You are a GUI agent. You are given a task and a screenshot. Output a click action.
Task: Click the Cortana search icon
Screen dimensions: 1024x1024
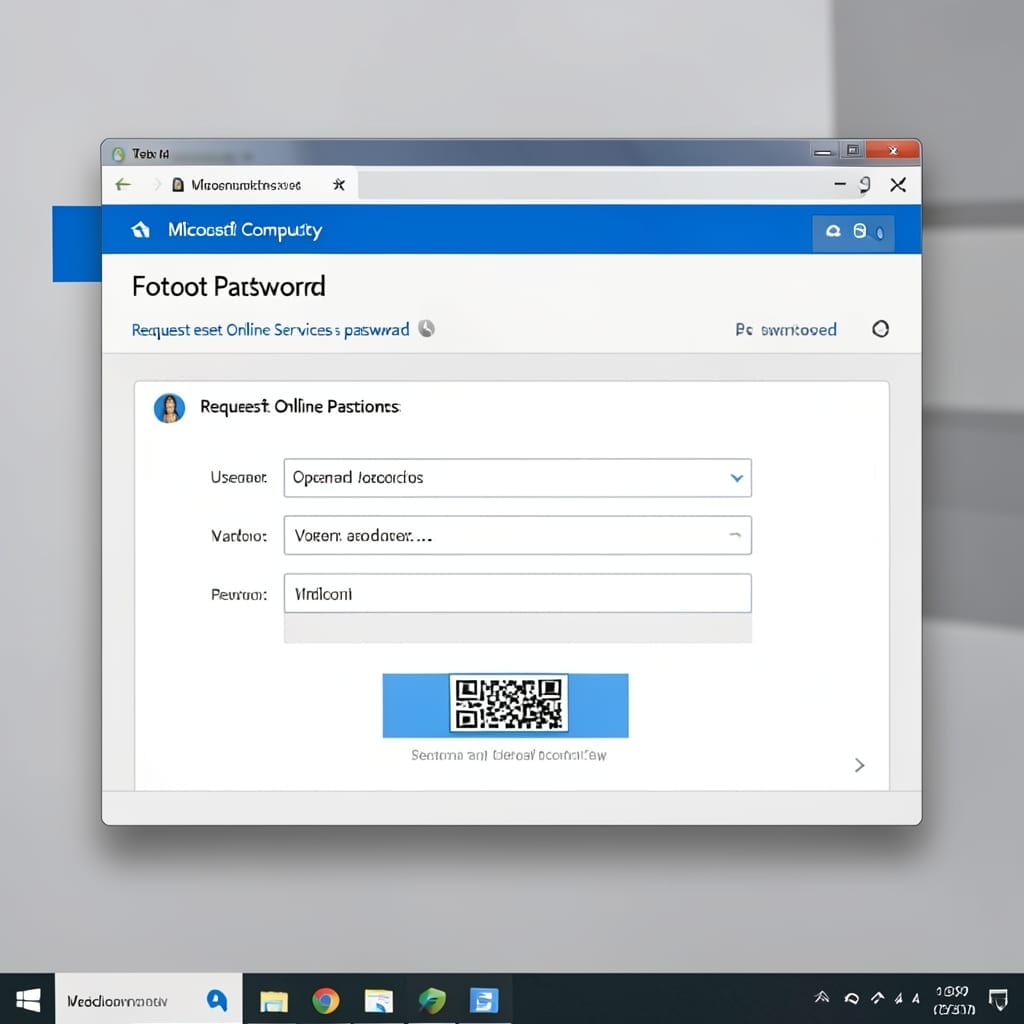click(x=217, y=1000)
